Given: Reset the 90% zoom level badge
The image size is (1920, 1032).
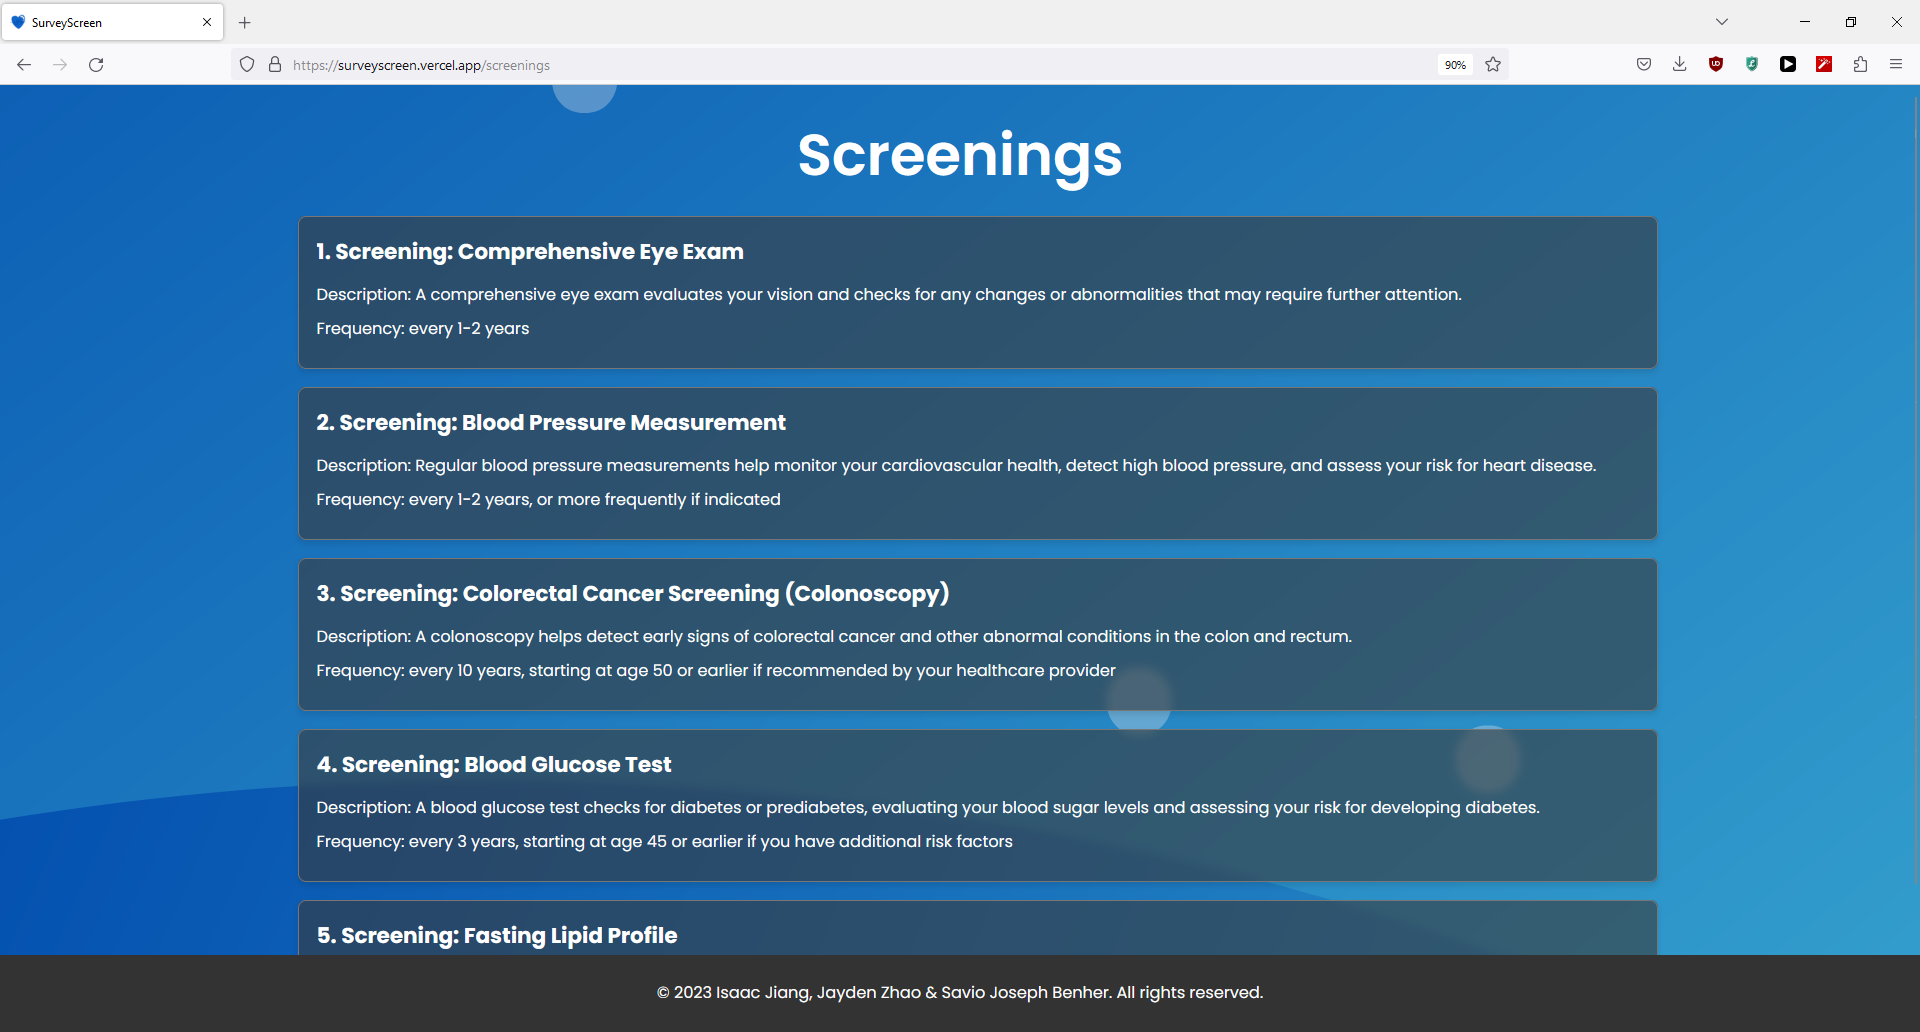Looking at the screenshot, I should (1455, 65).
